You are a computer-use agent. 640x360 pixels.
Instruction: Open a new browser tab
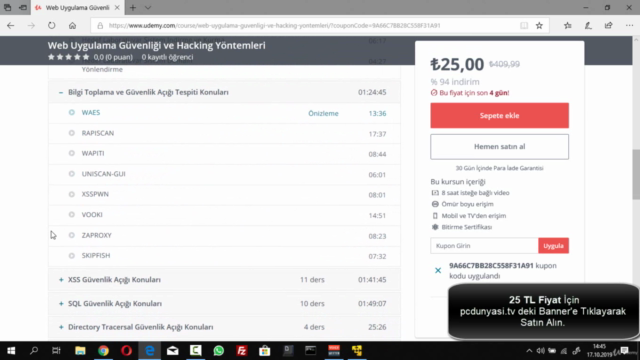133,7
